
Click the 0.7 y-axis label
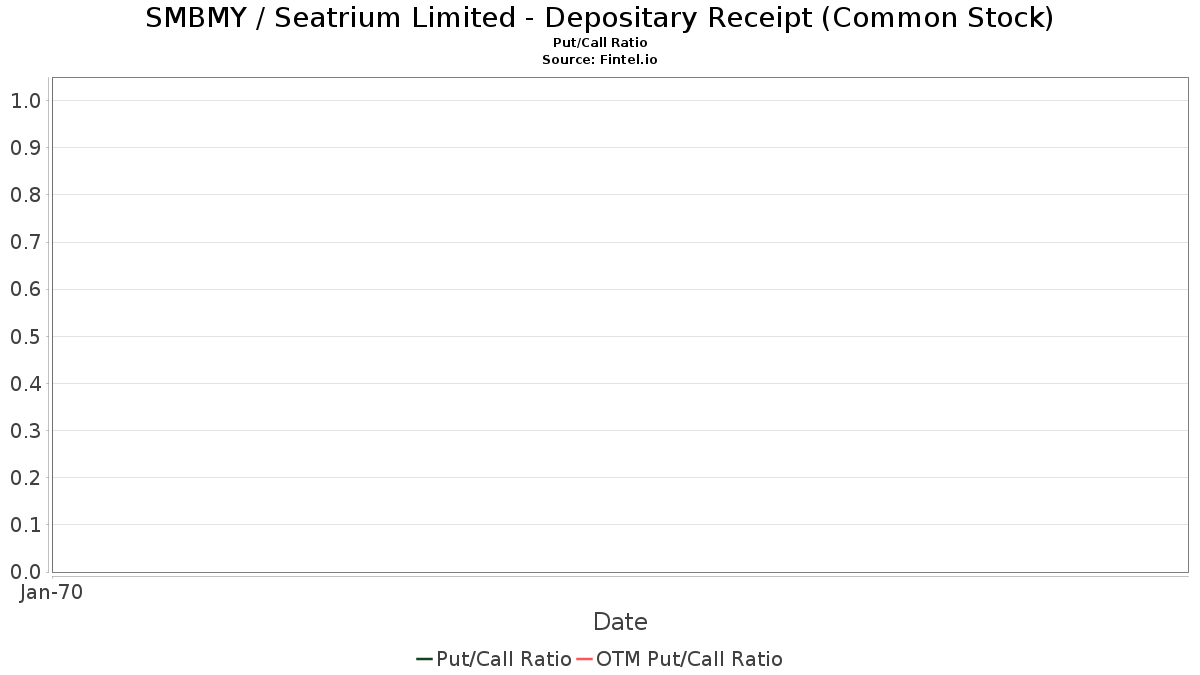coord(26,242)
